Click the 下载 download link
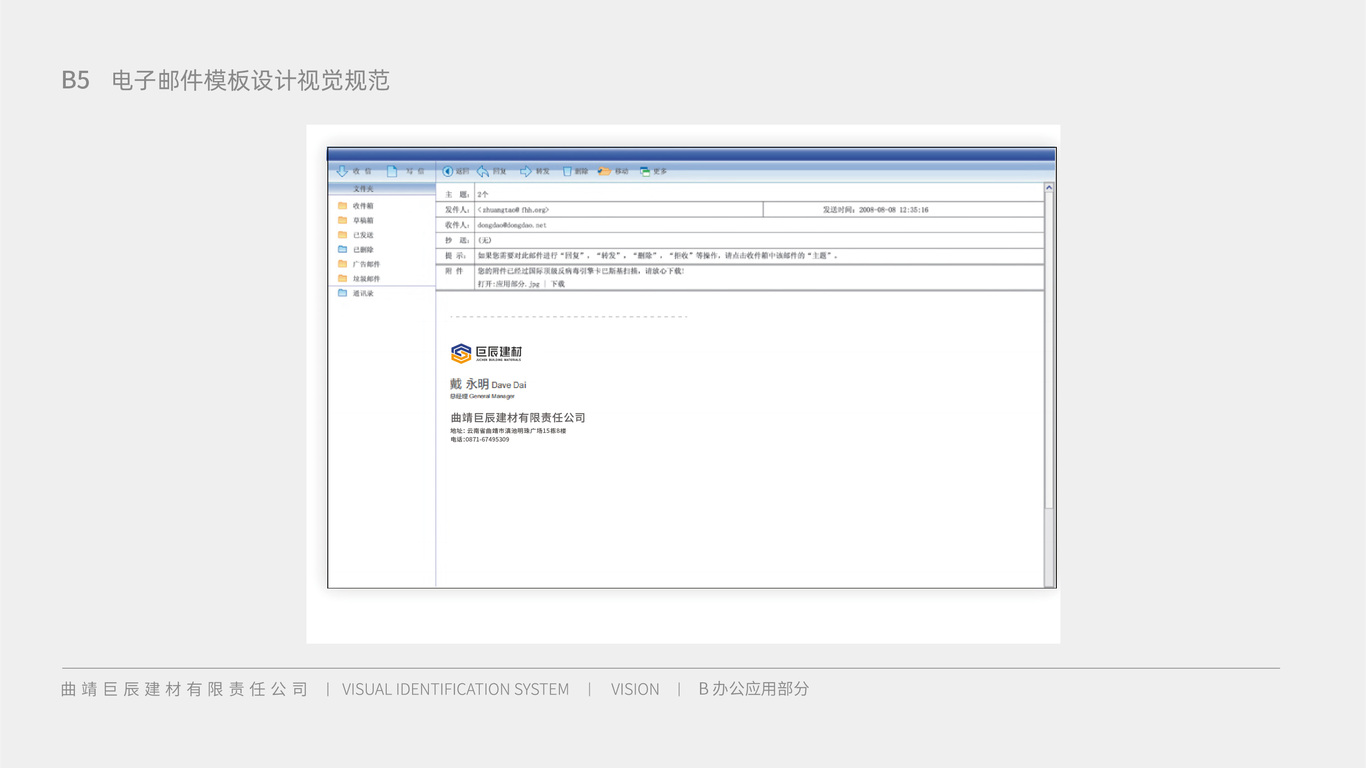 point(558,284)
